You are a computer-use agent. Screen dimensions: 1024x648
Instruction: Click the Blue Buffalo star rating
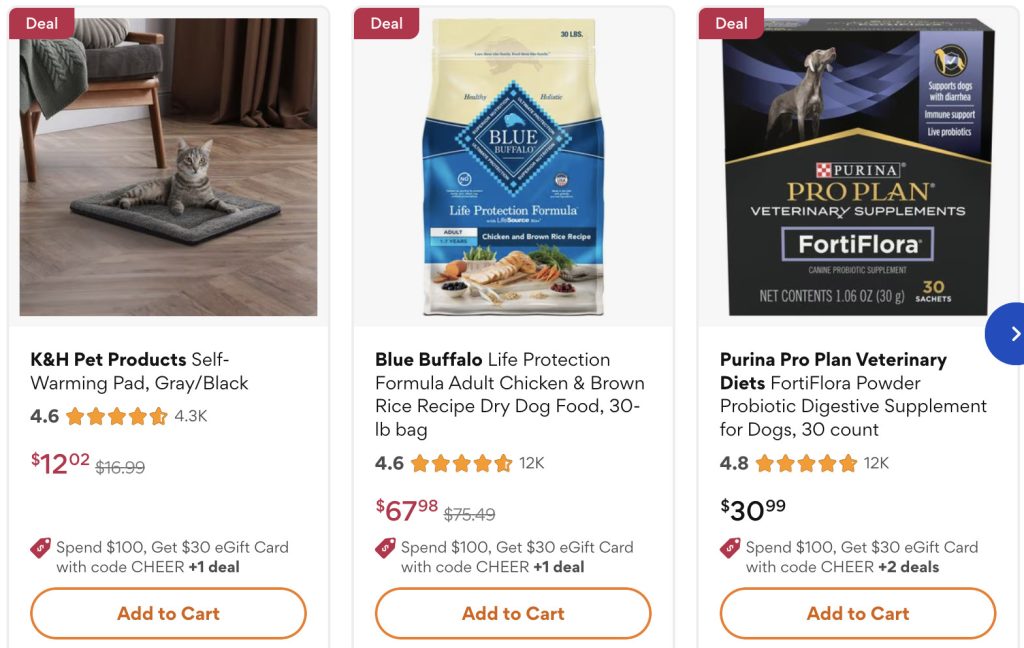pos(462,463)
